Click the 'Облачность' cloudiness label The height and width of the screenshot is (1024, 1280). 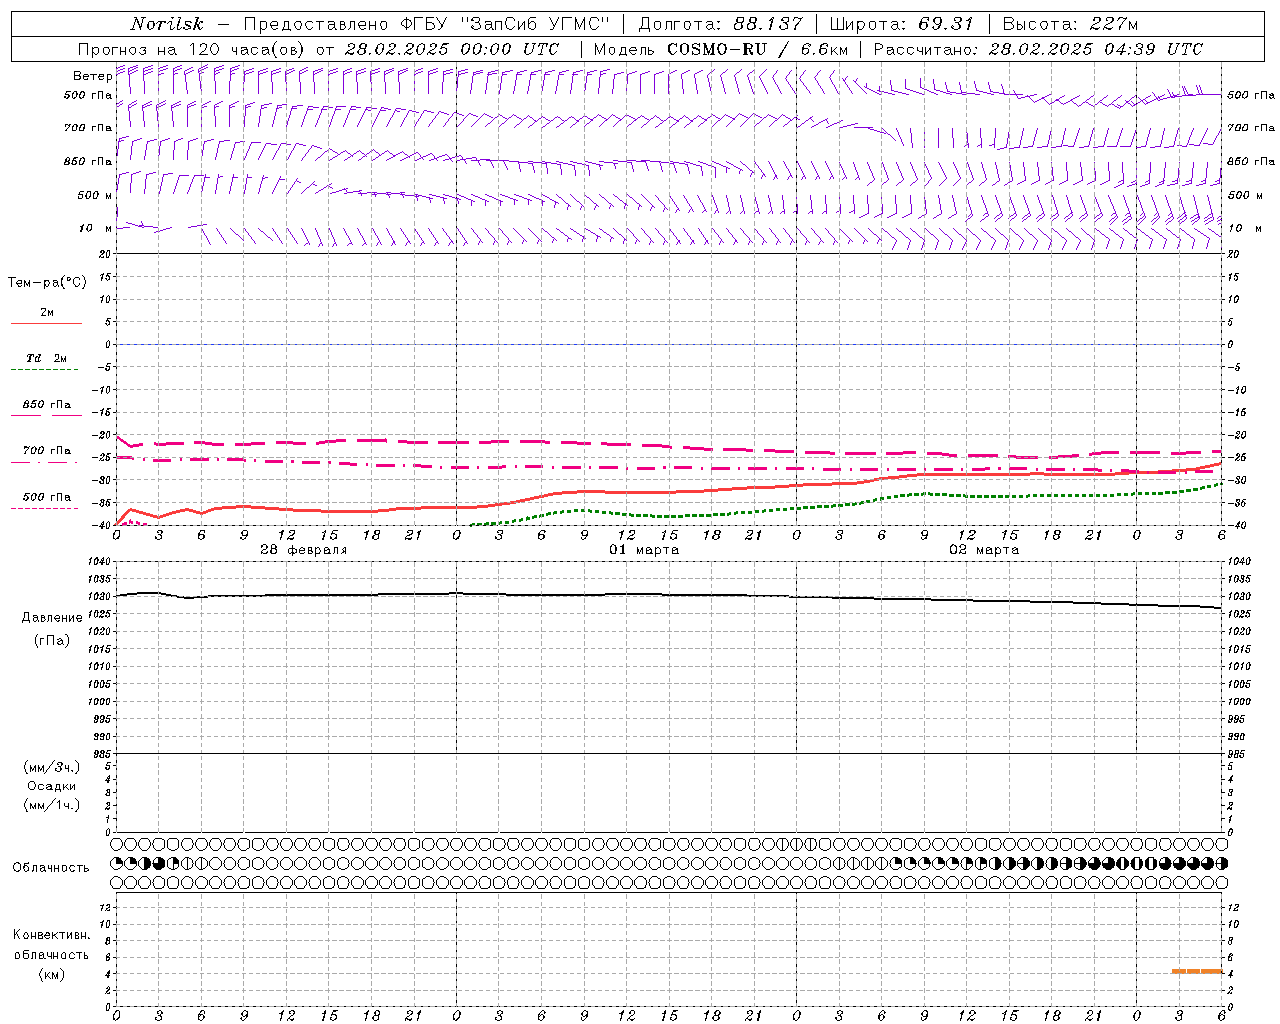click(51, 867)
